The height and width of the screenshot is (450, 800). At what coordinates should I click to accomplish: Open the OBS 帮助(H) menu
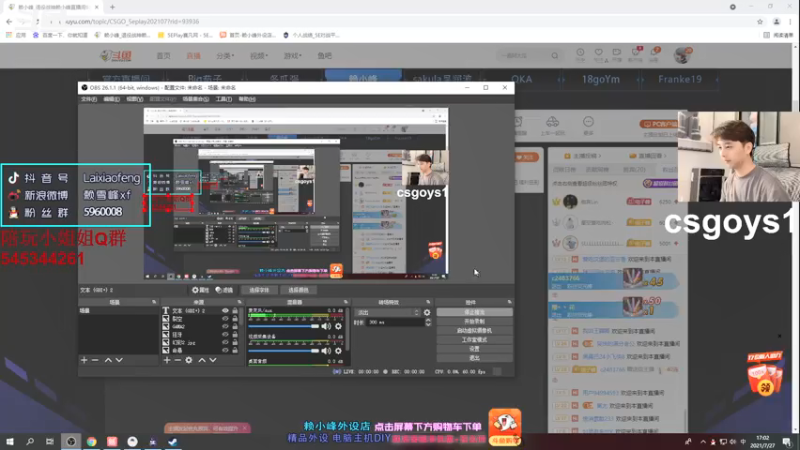(x=247, y=99)
